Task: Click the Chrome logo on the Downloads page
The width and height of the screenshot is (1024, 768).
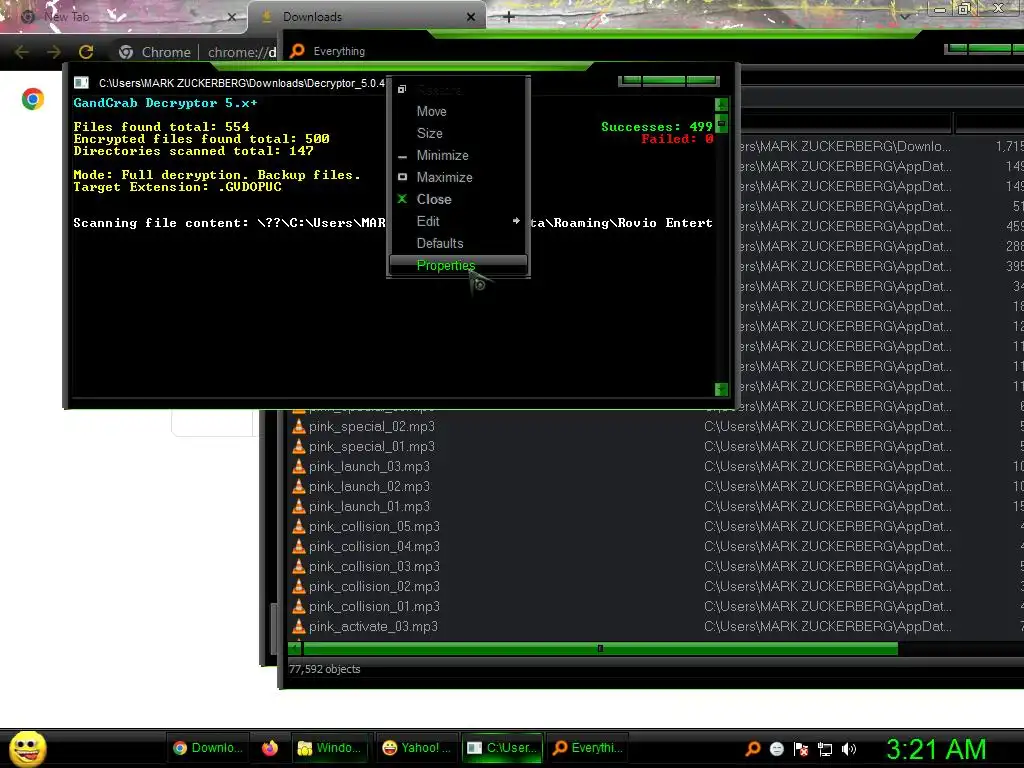Action: coord(33,99)
